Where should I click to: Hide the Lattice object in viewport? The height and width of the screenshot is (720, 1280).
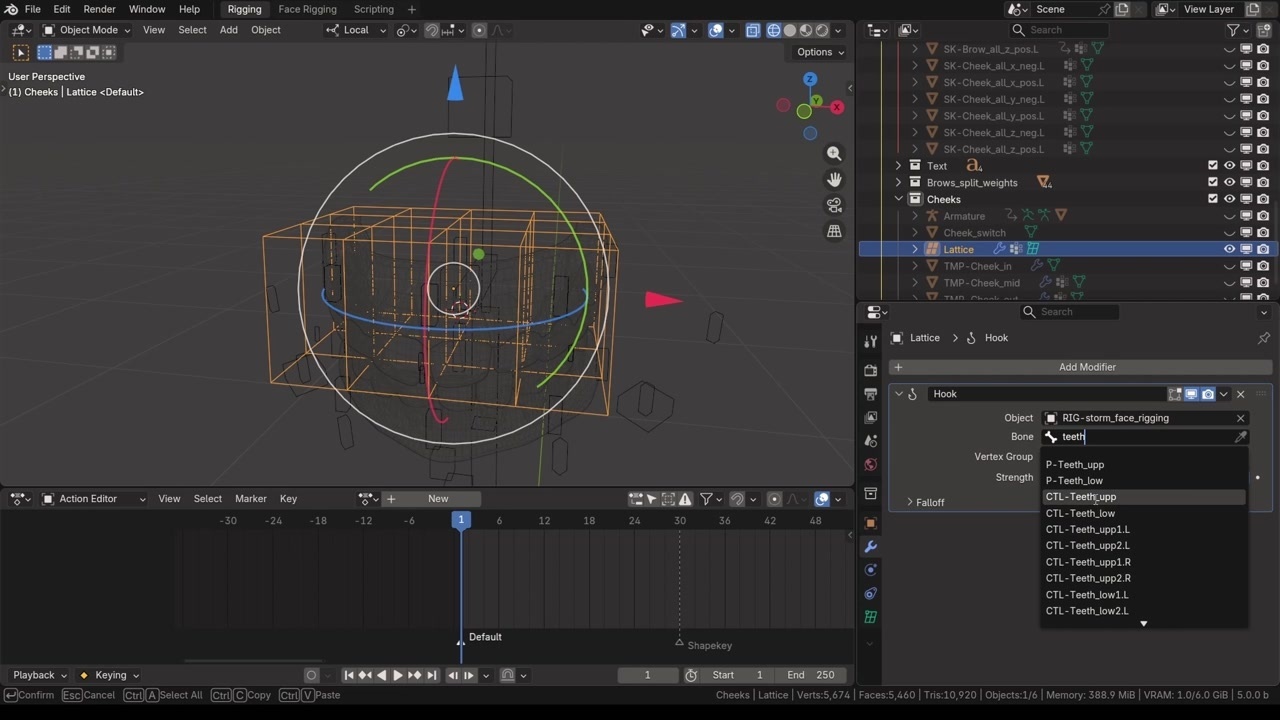pos(1229,249)
